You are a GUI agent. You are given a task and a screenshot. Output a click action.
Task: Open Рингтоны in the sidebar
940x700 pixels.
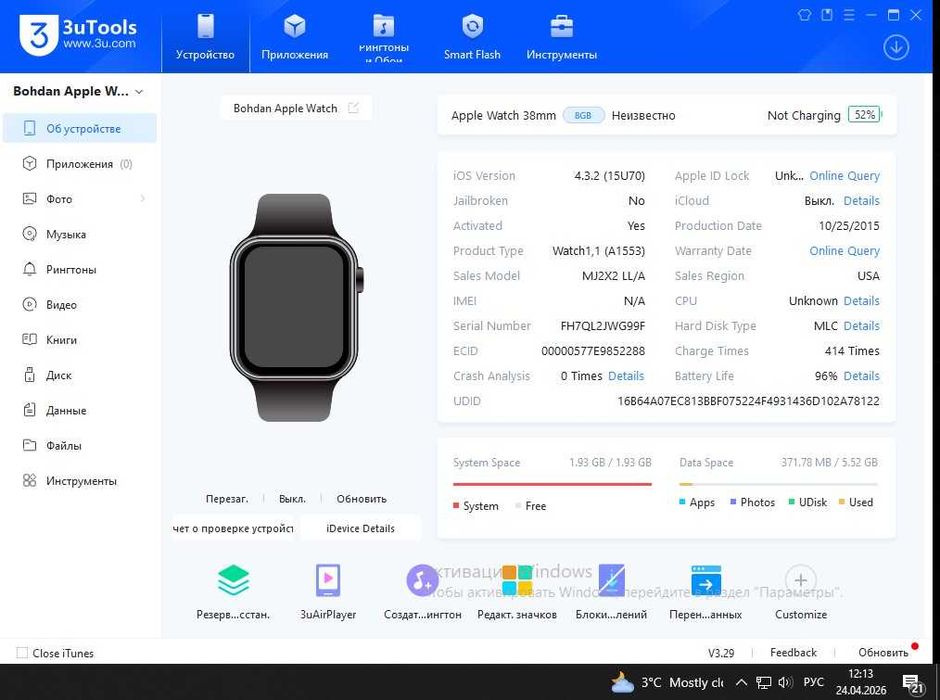(x=80, y=270)
